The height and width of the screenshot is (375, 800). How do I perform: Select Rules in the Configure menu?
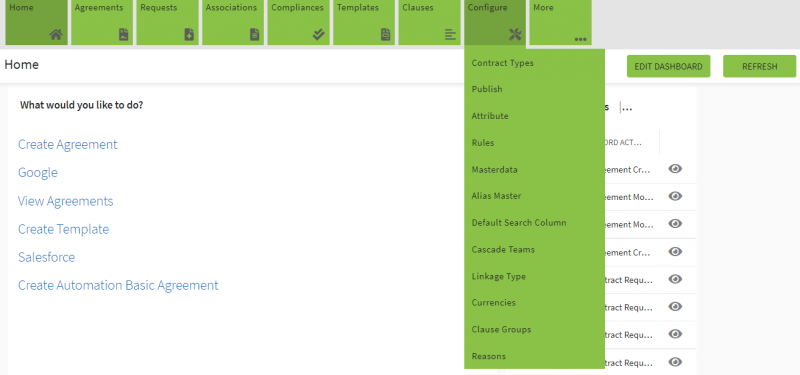pyautogui.click(x=483, y=143)
